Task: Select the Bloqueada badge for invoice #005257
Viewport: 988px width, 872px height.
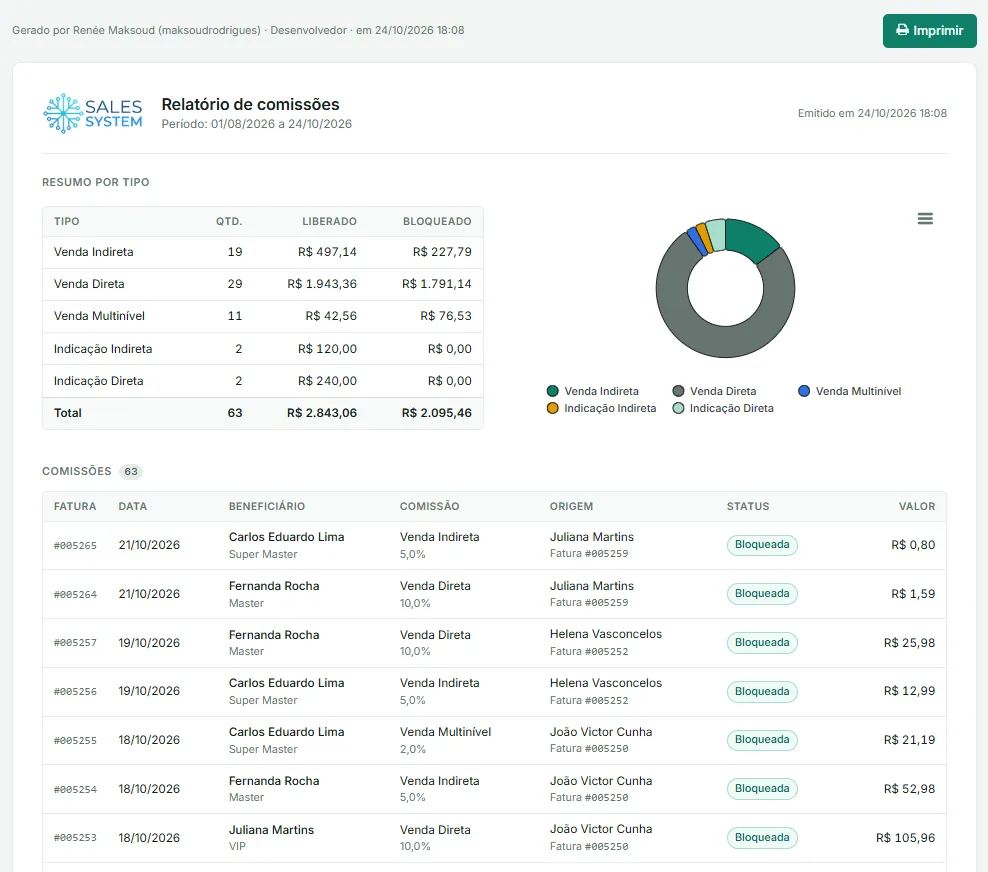Action: (762, 643)
